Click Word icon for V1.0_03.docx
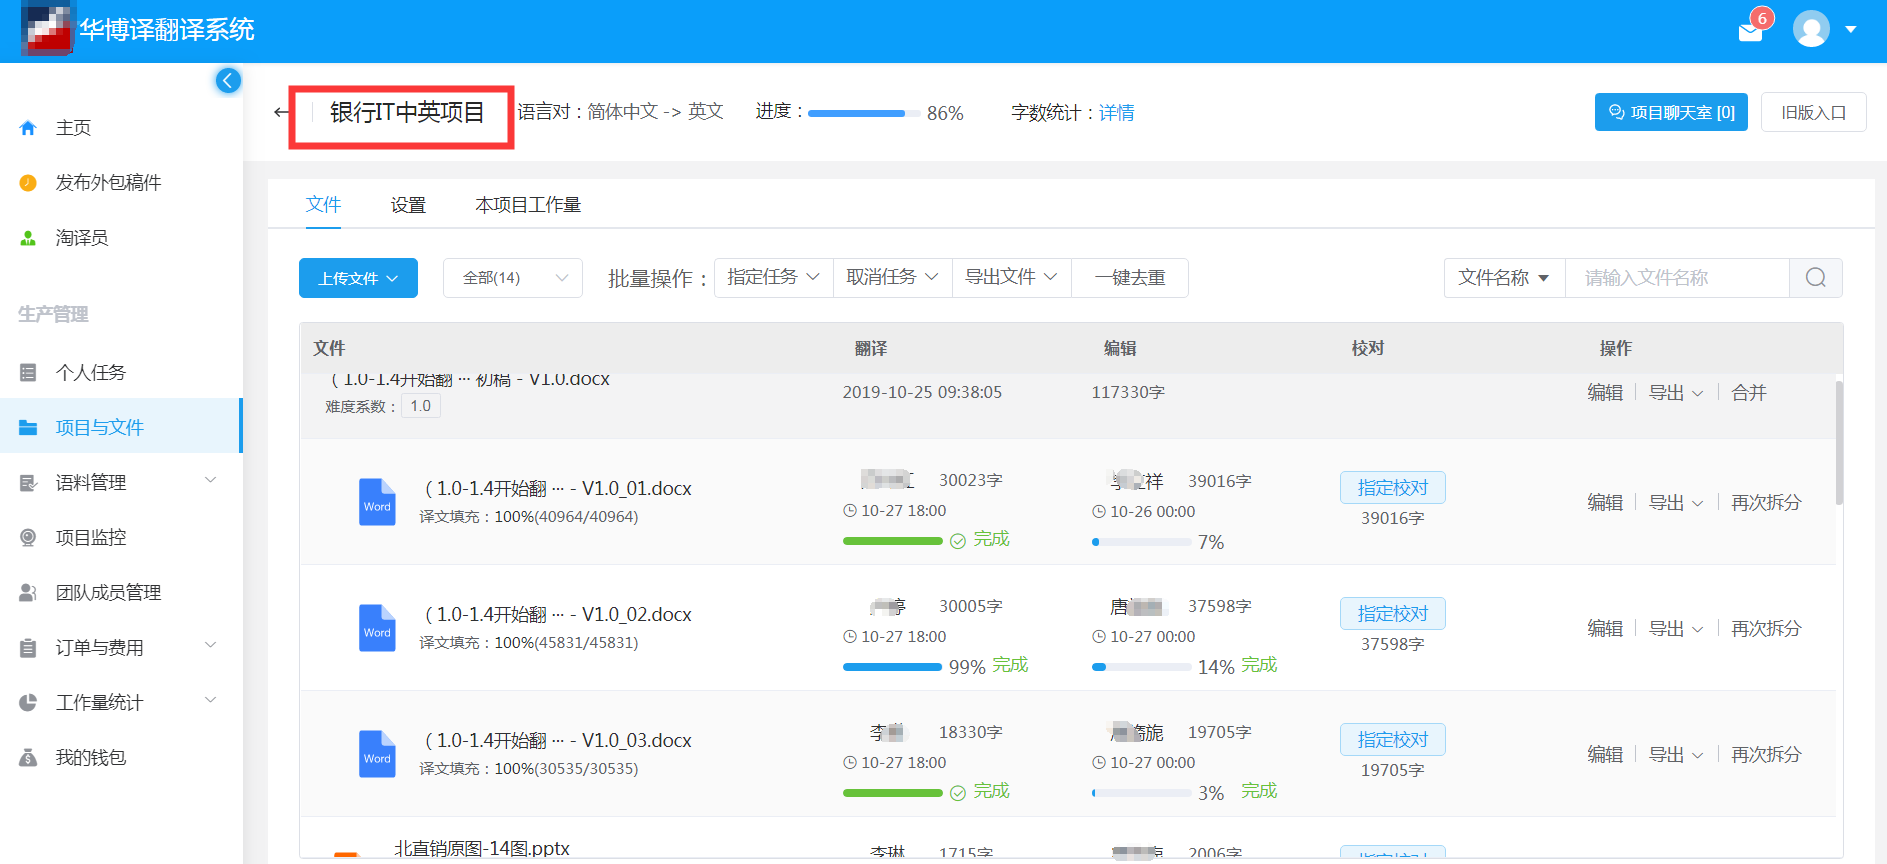This screenshot has height=864, width=1887. (377, 754)
